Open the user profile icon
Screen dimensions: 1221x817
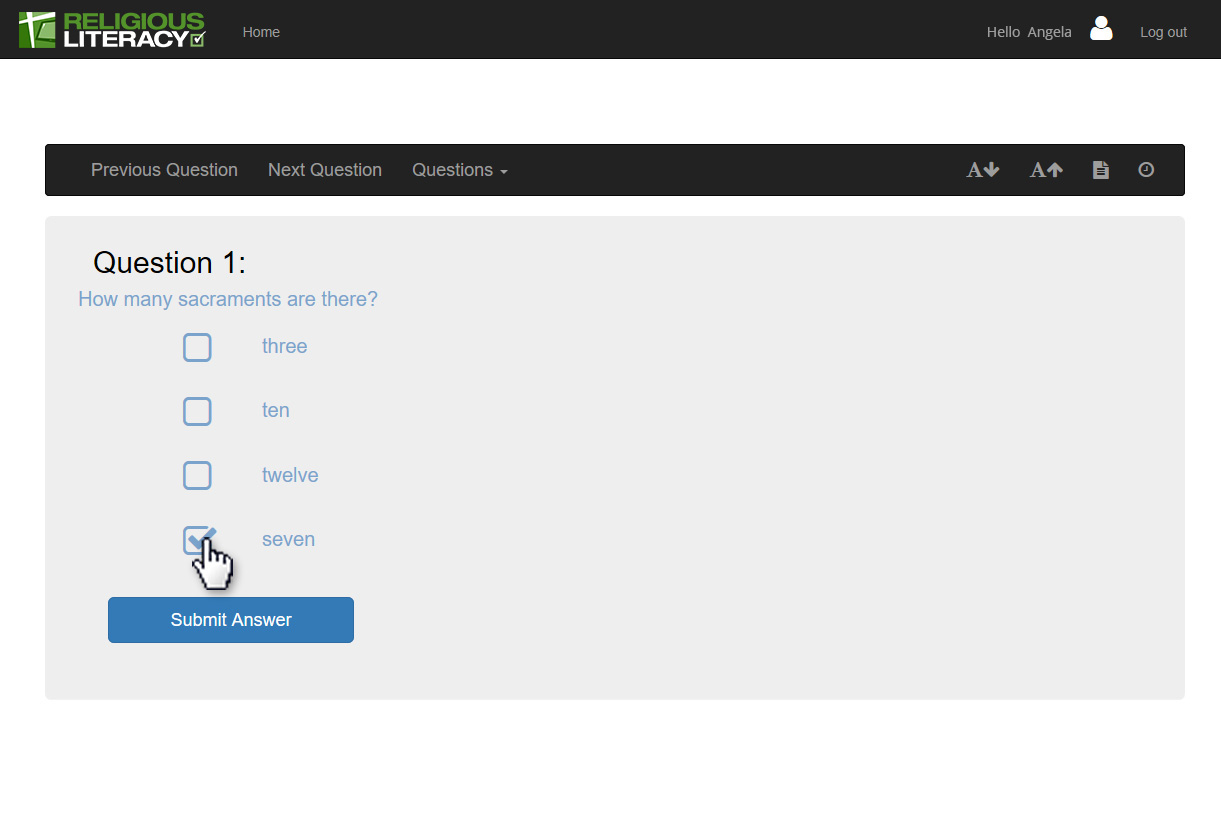point(1101,29)
